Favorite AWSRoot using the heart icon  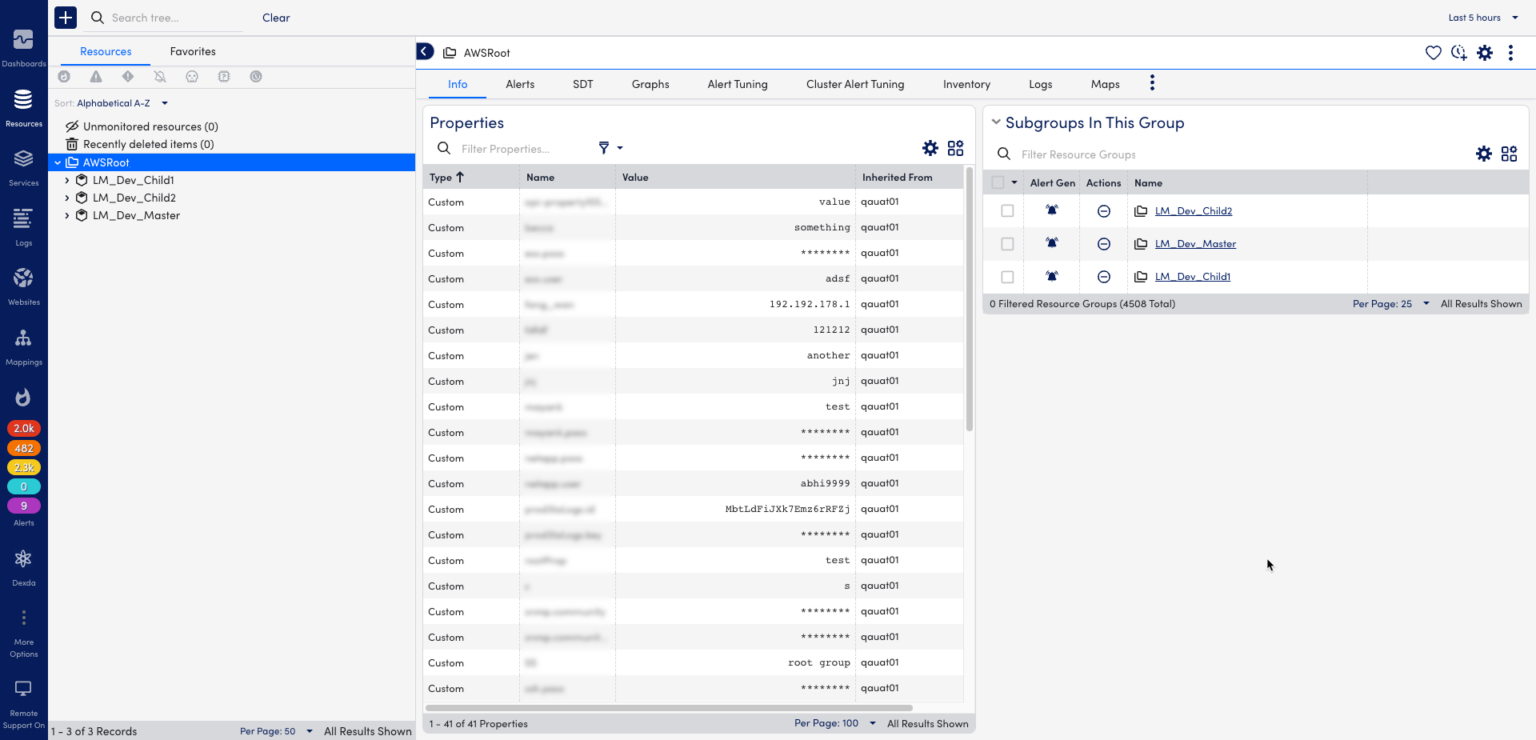coord(1433,52)
